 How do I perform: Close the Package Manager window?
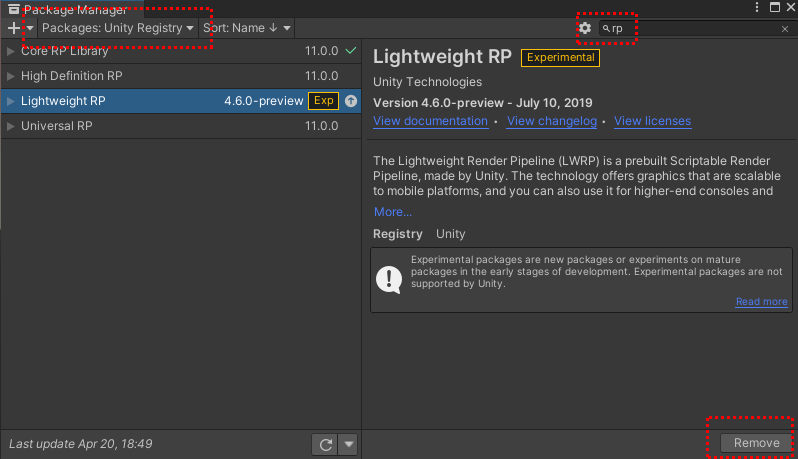point(791,7)
